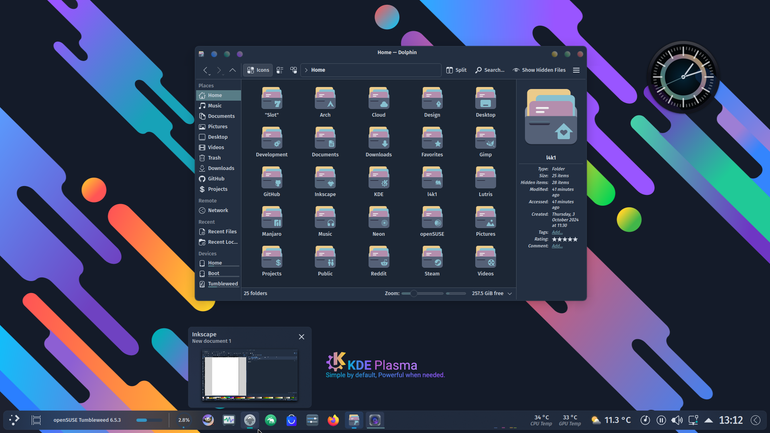Open the Neon folder

[379, 221]
